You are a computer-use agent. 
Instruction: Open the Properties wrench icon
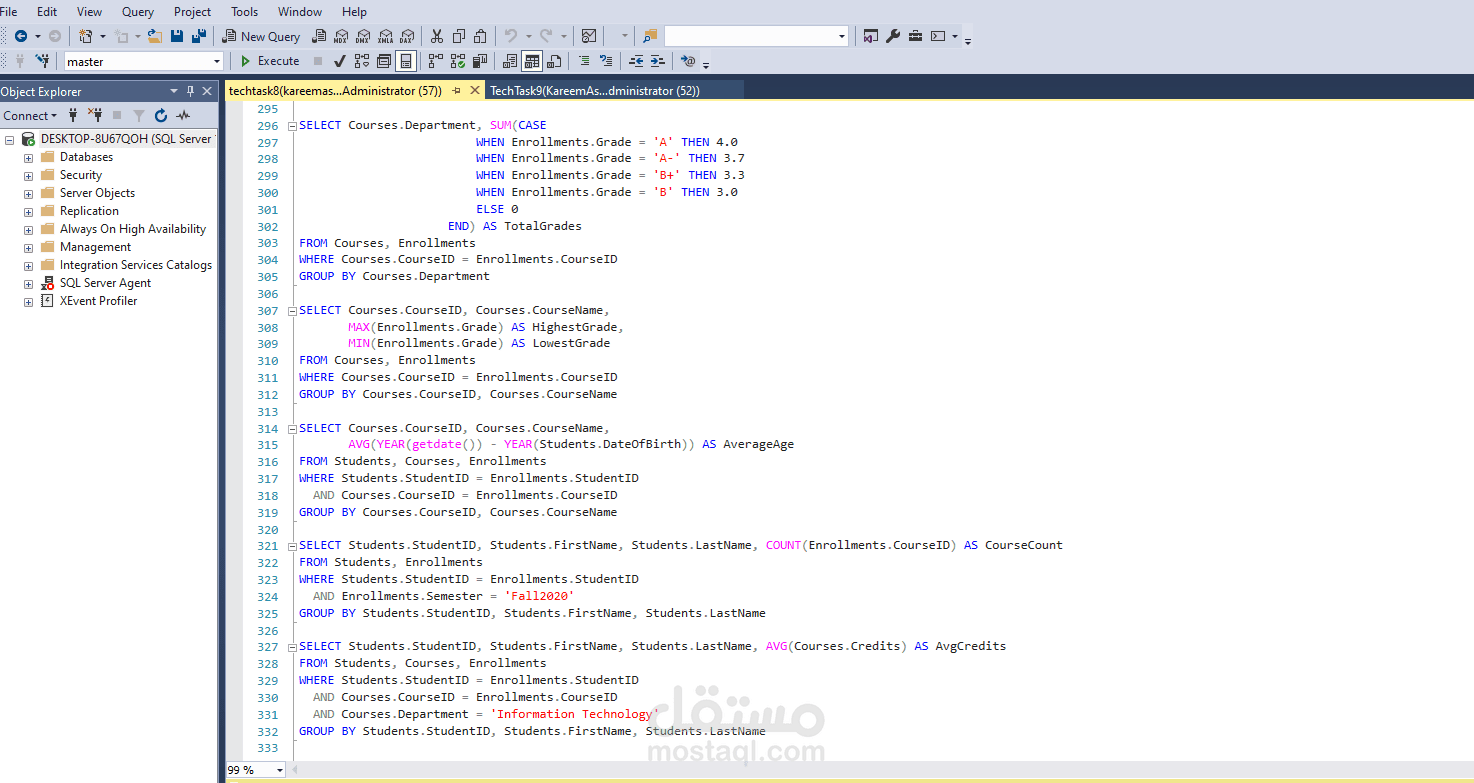[893, 36]
